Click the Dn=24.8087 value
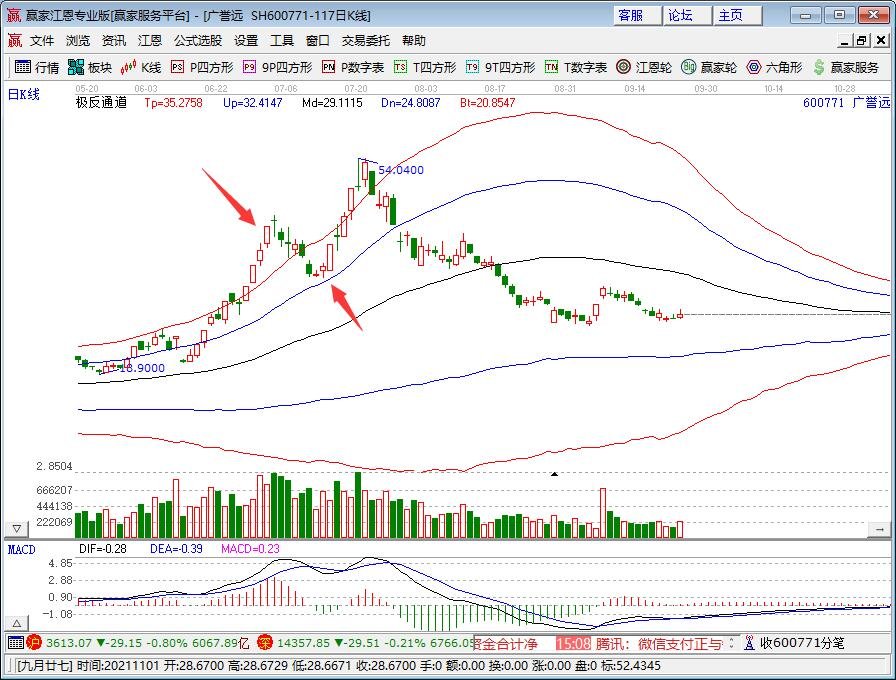Screen dimensions: 896x680 coord(411,103)
